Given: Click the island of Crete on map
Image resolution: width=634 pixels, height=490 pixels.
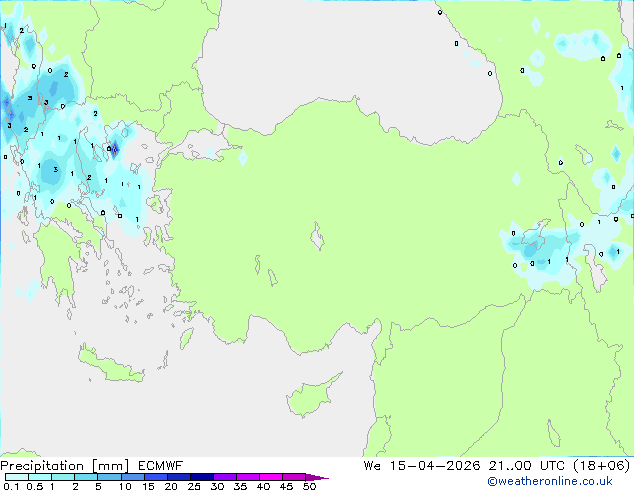Looking at the screenshot, I should pyautogui.click(x=110, y=365).
